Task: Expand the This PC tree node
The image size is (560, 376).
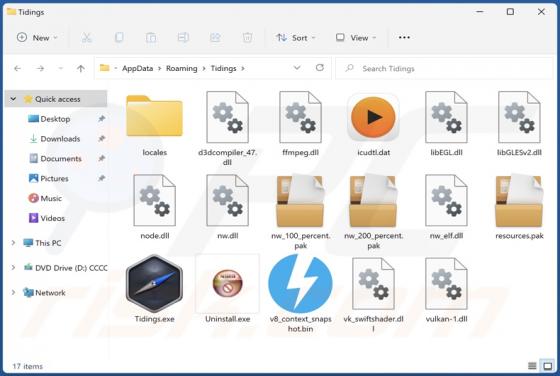Action: (13, 243)
